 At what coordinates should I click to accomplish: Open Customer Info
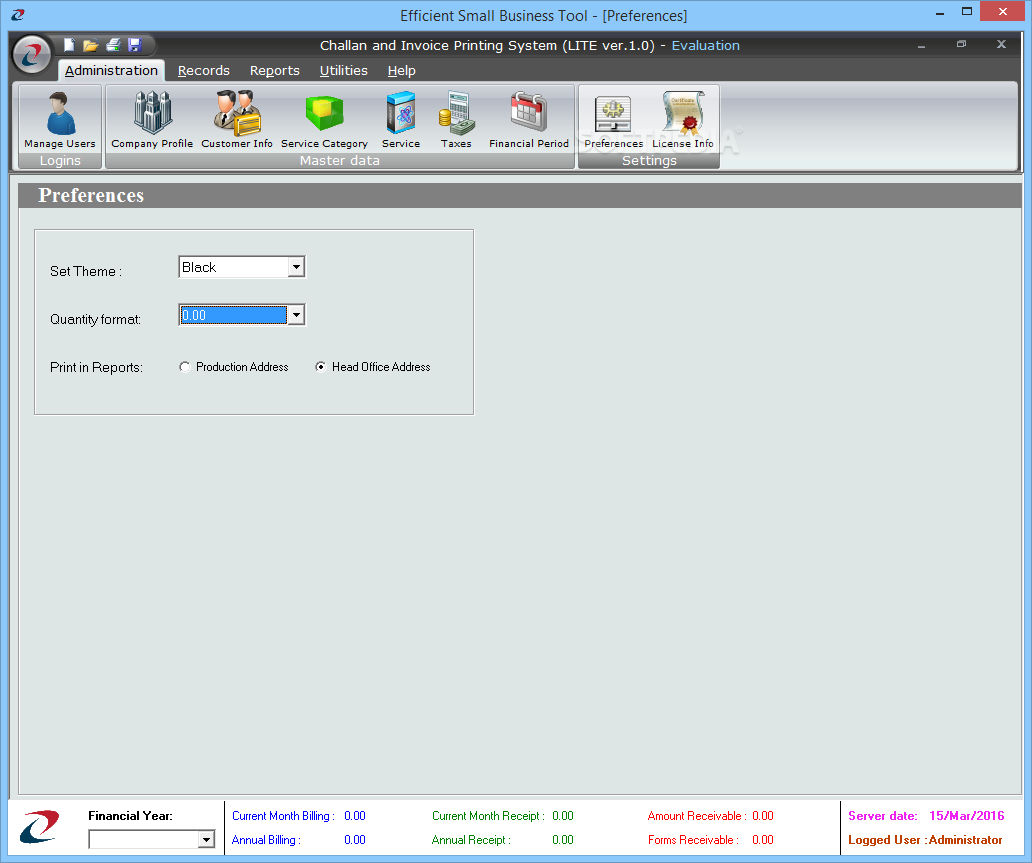point(237,120)
